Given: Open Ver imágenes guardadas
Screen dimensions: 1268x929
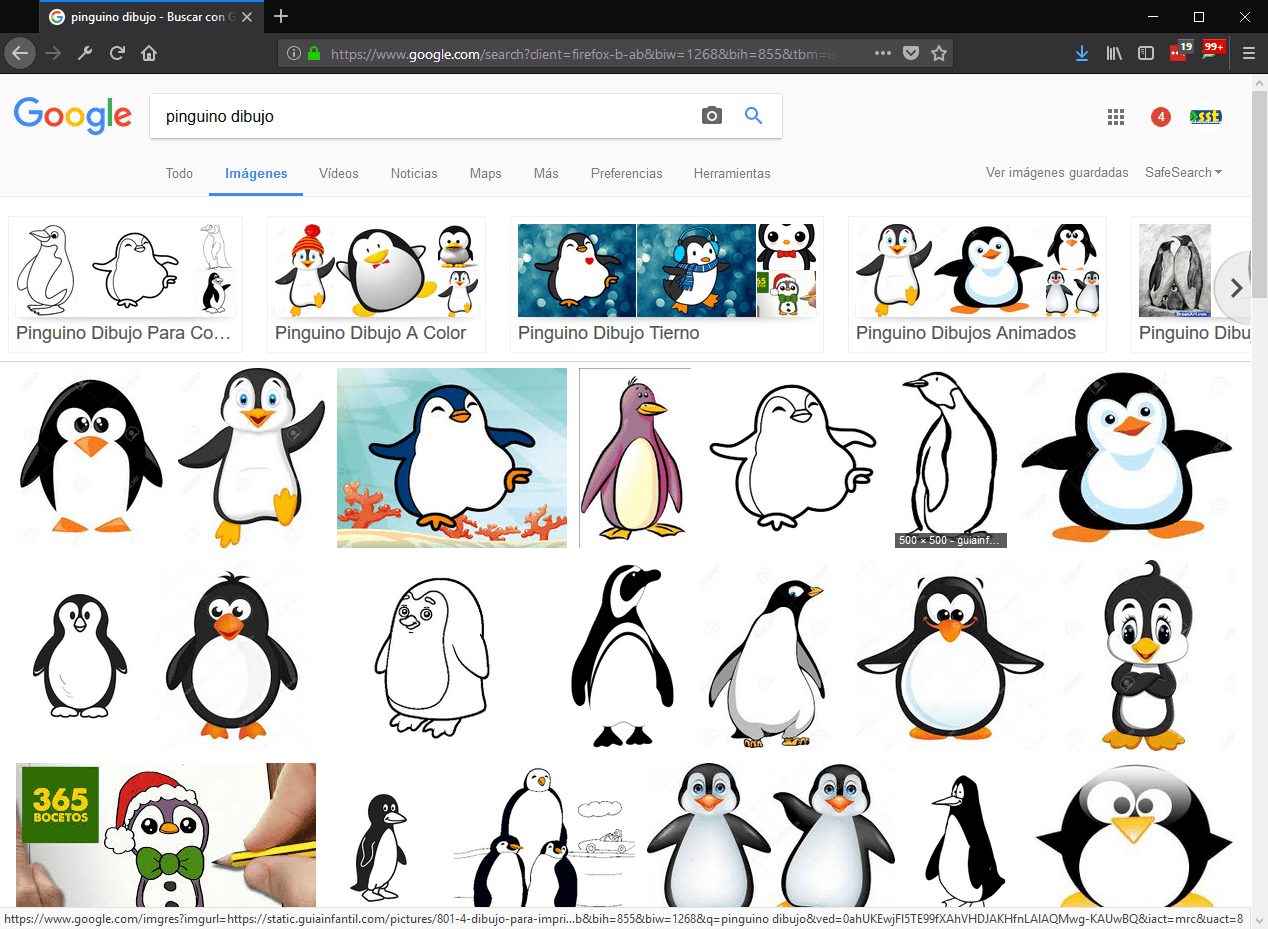Looking at the screenshot, I should tap(1057, 172).
